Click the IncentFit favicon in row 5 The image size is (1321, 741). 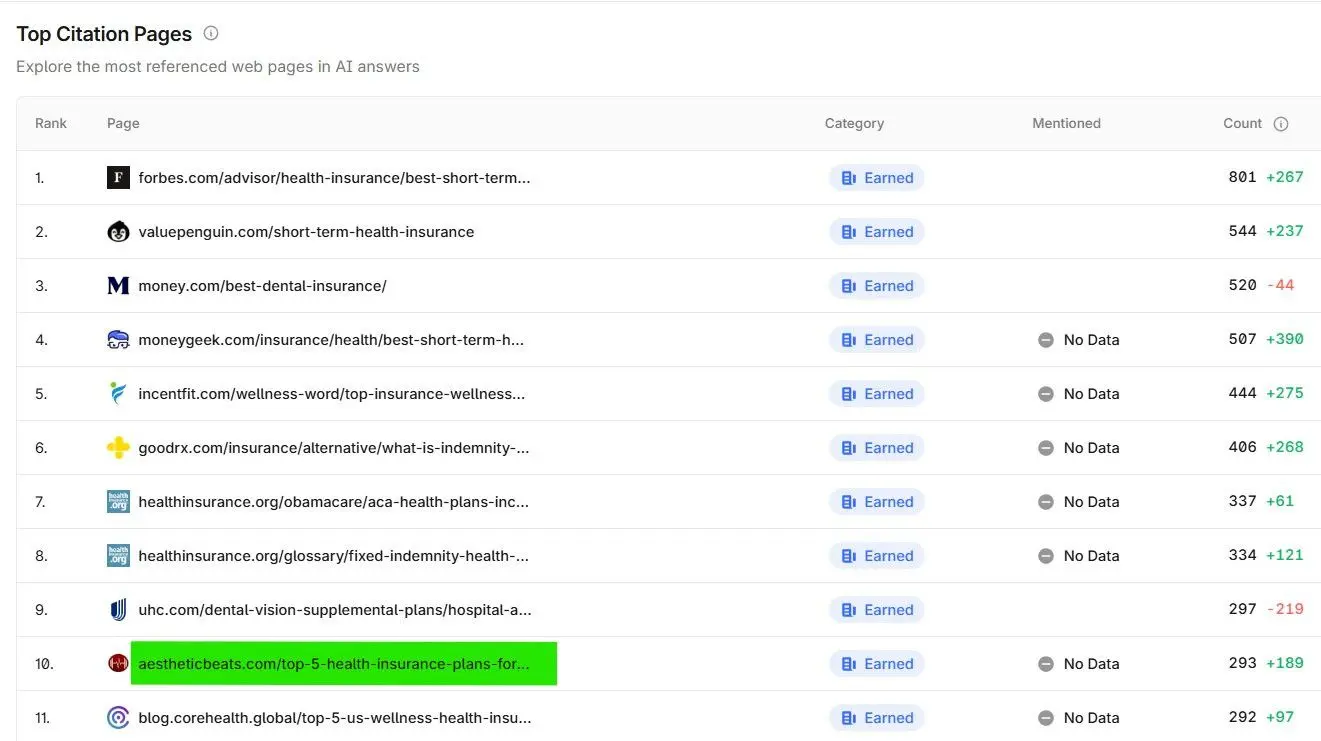[x=118, y=394]
